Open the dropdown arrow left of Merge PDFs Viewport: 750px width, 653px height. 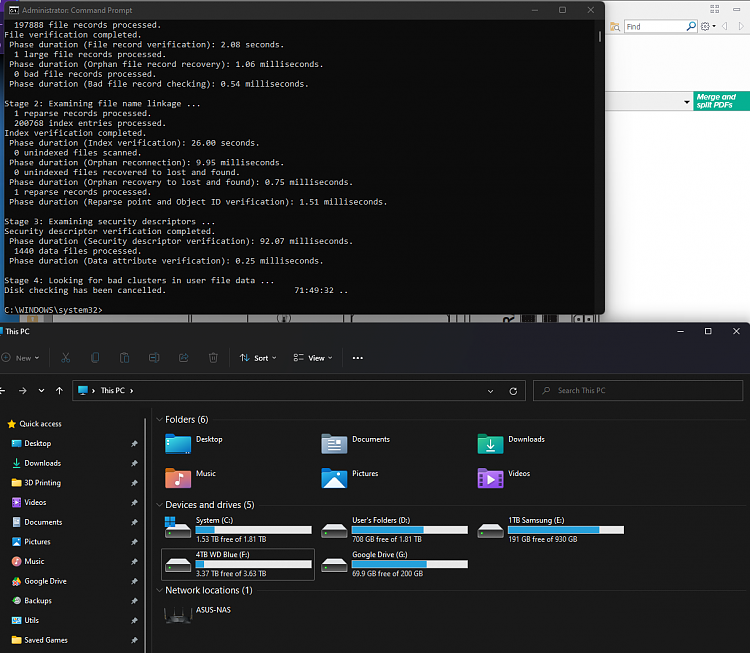686,102
